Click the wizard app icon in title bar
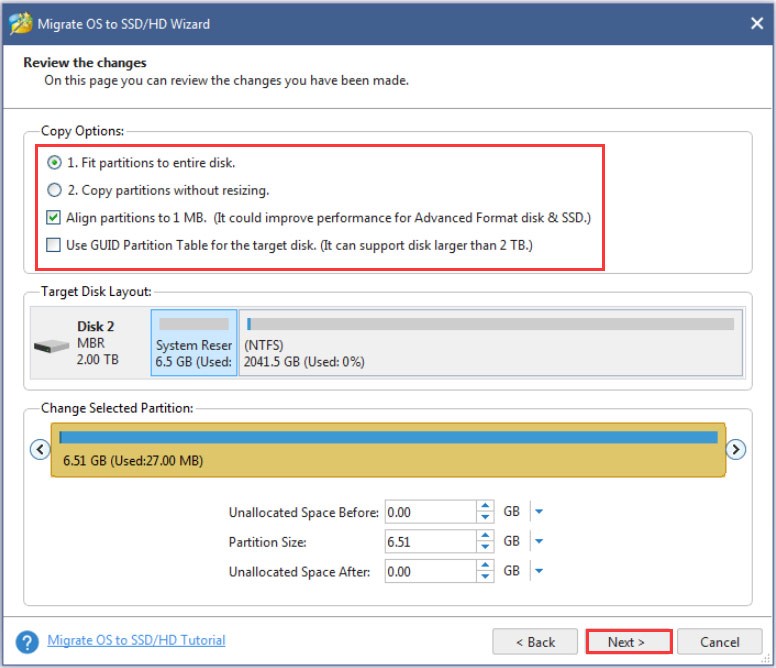This screenshot has width=776, height=668. tap(20, 23)
